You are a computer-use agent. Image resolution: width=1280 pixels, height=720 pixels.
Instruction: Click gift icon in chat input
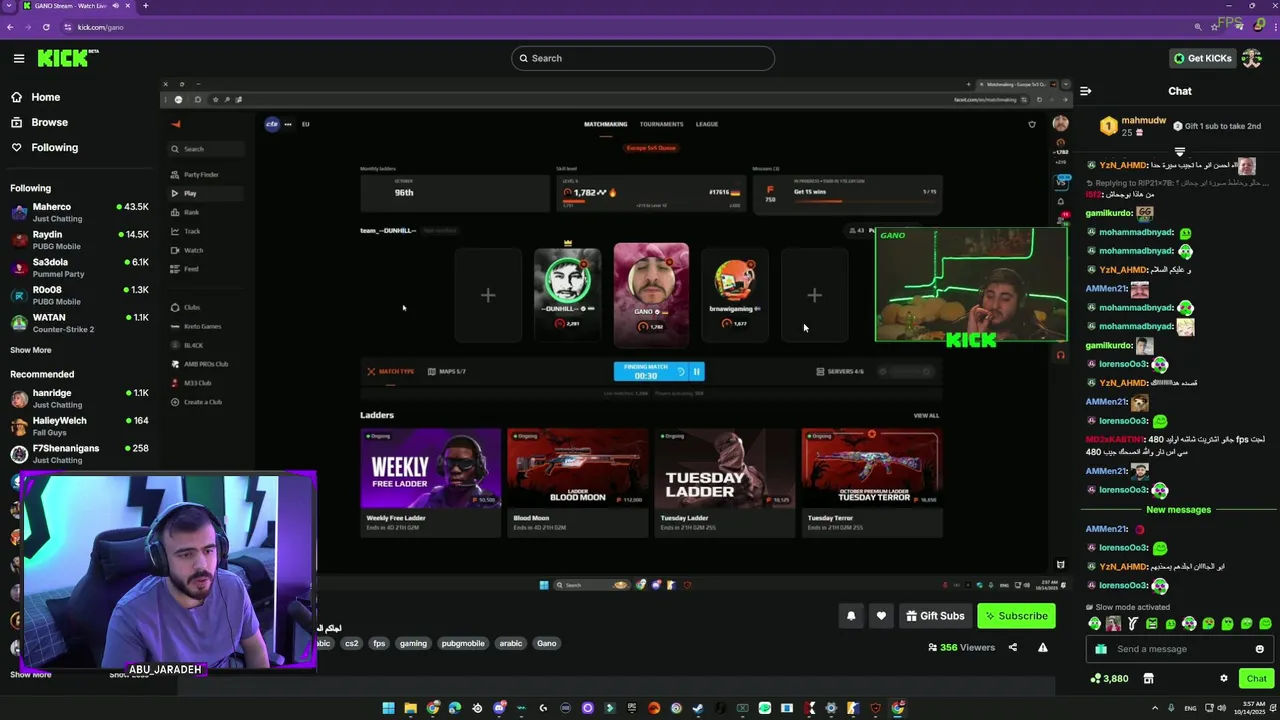coord(1101,649)
